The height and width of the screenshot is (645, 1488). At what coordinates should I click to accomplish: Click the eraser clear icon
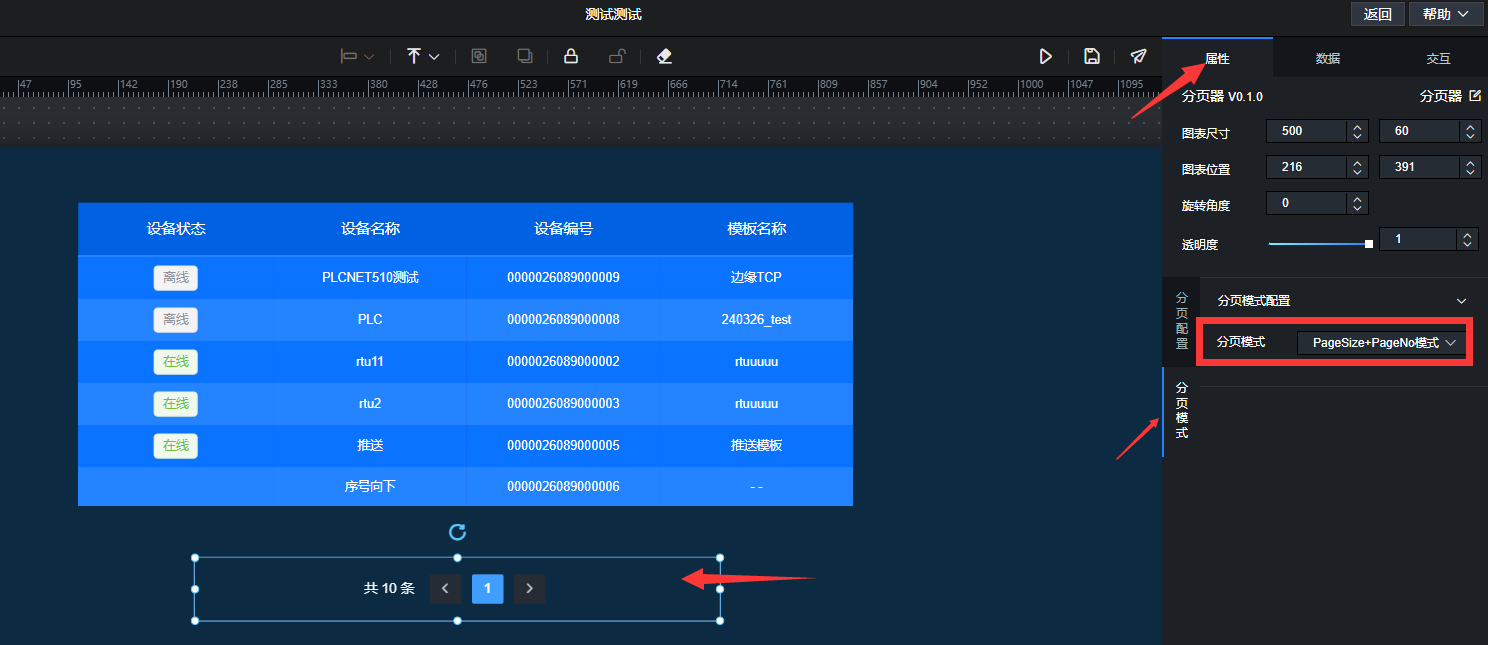(x=664, y=56)
